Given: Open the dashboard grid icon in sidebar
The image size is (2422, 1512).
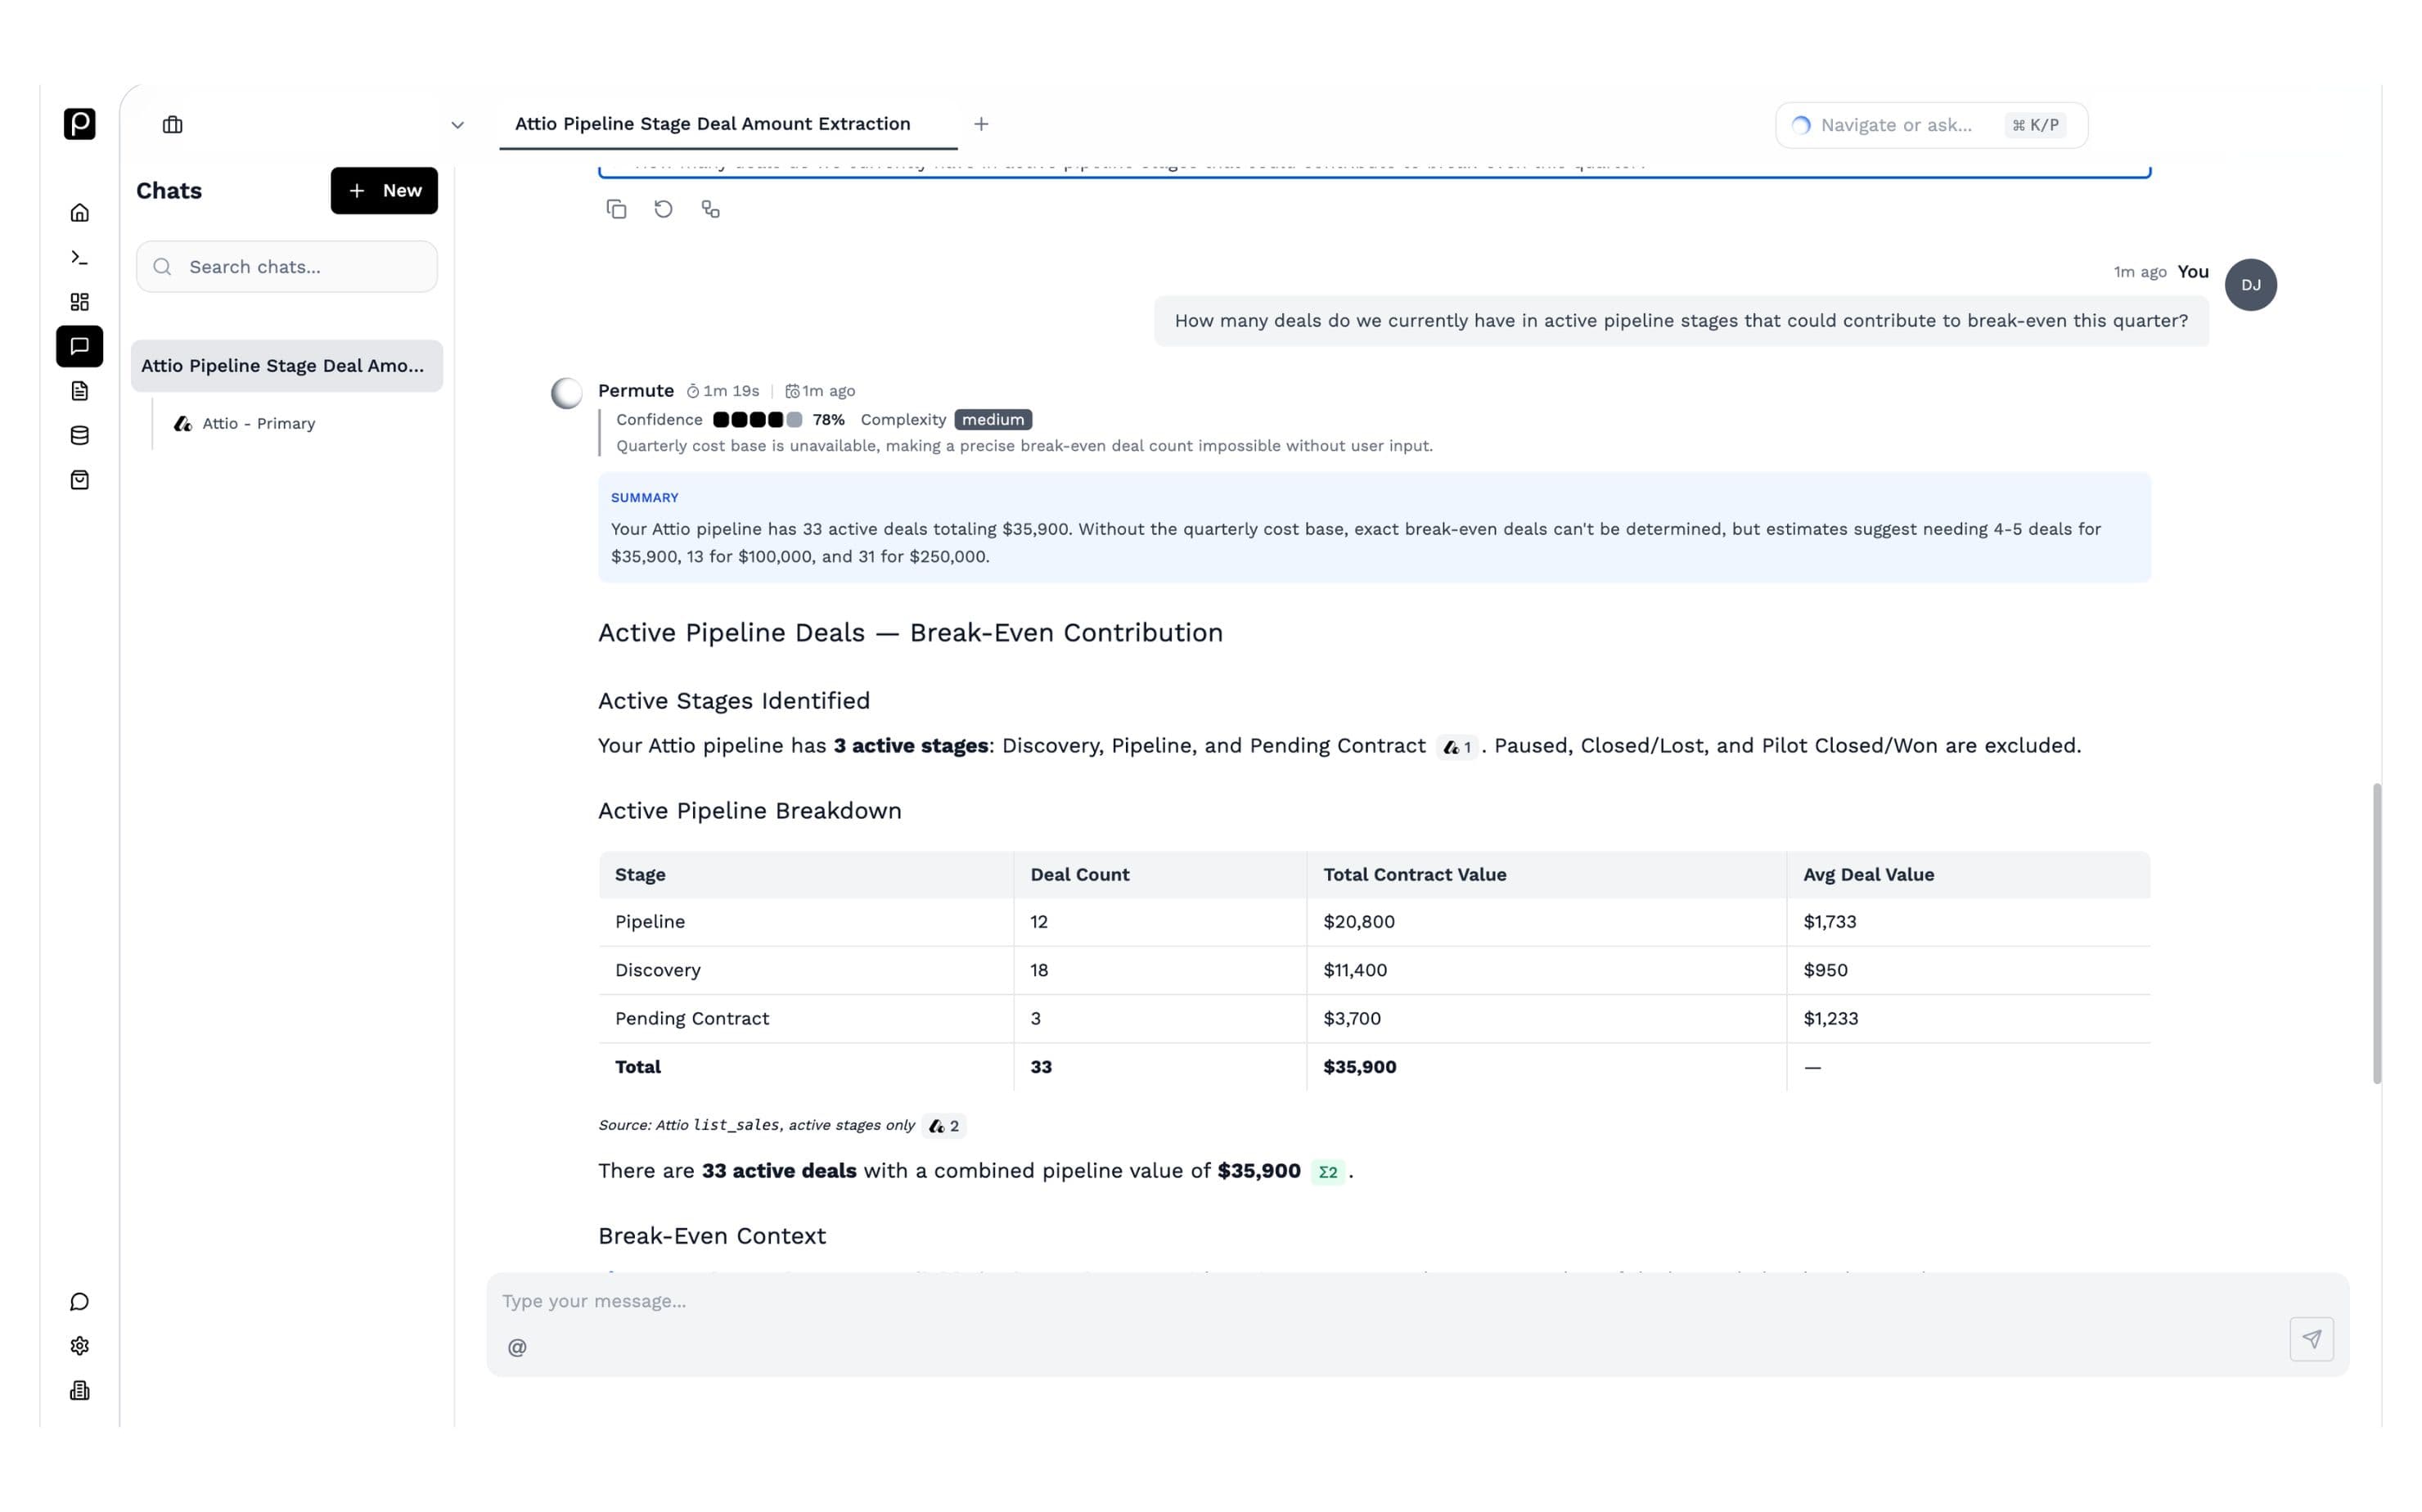Looking at the screenshot, I should click(x=80, y=302).
